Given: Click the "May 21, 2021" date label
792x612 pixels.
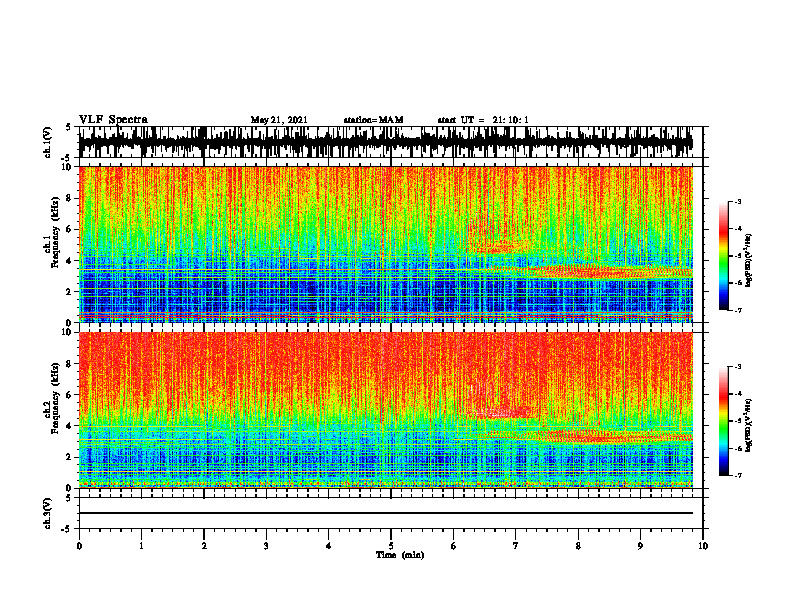Looking at the screenshot, I should pos(279,120).
